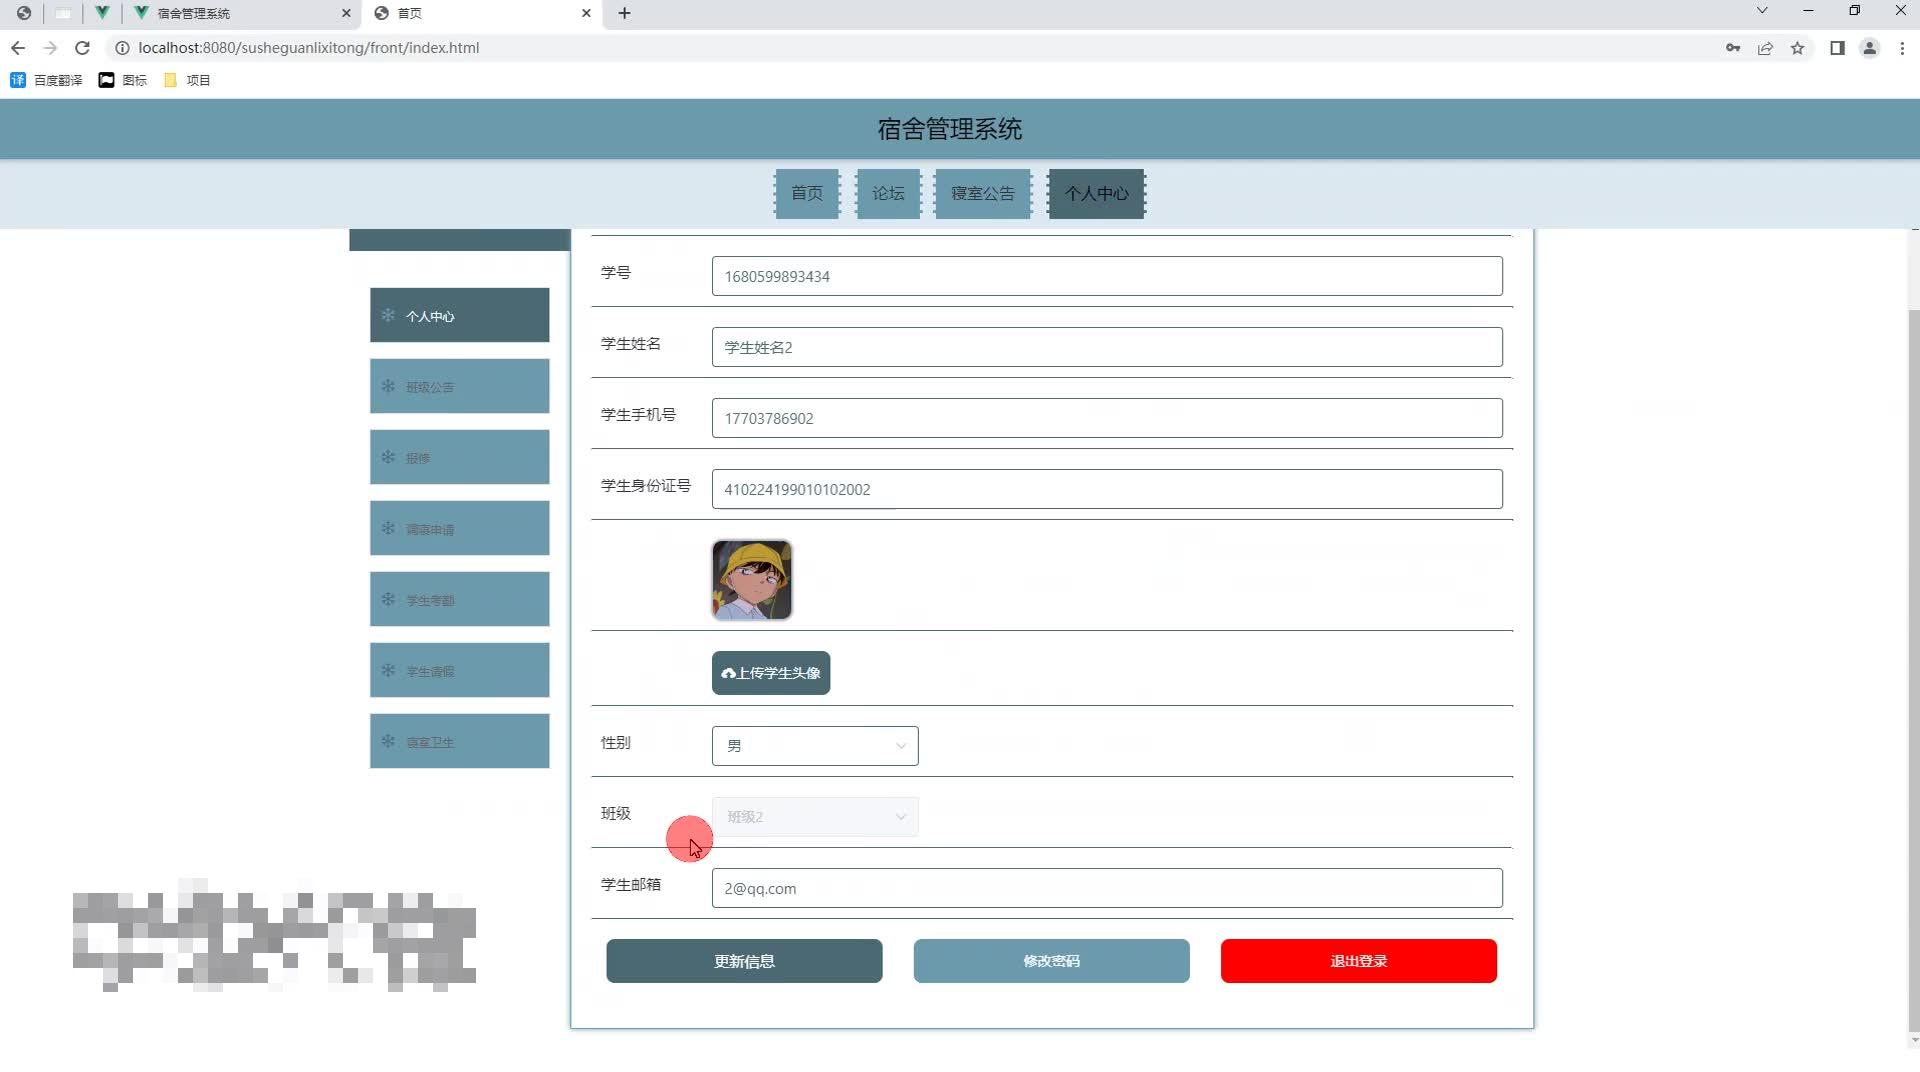Open the 性别 gender dropdown

point(814,746)
